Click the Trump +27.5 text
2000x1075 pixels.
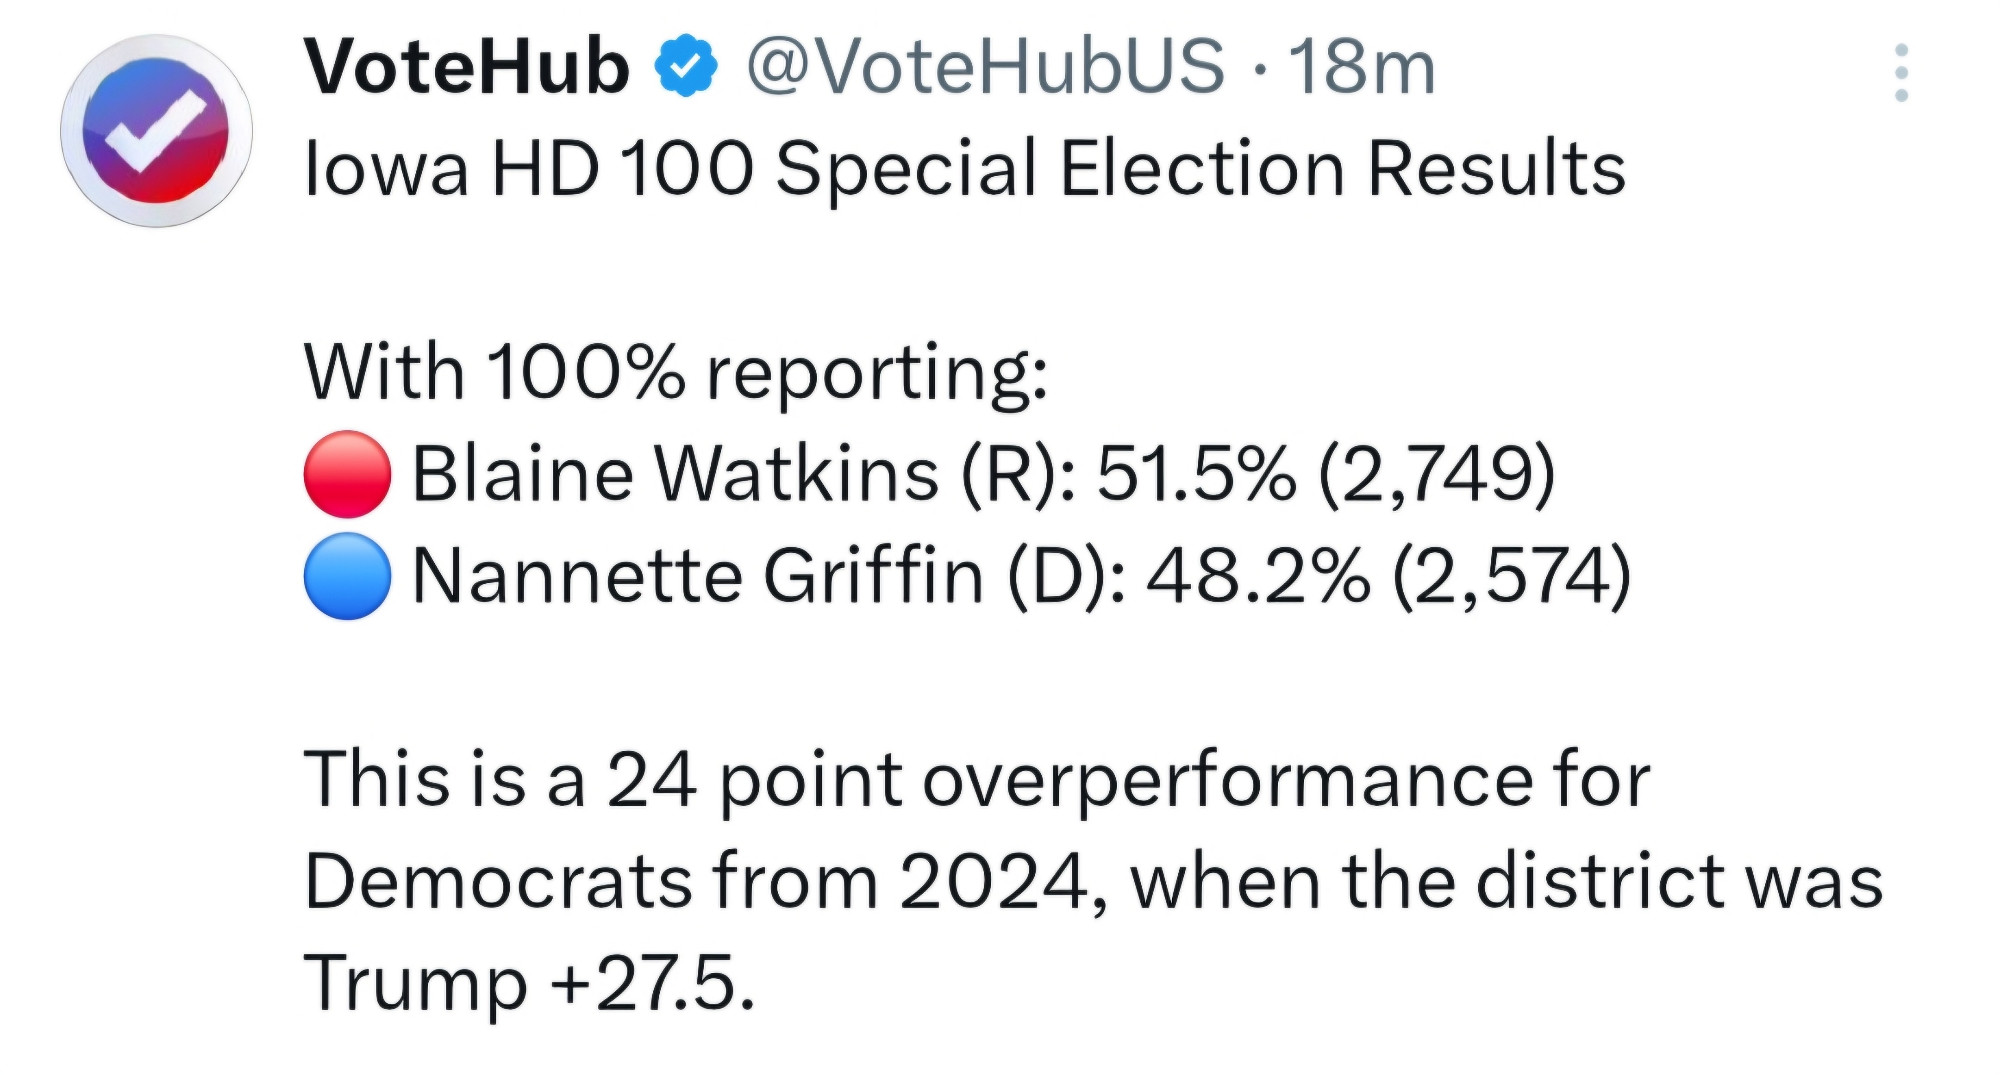pyautogui.click(x=528, y=984)
